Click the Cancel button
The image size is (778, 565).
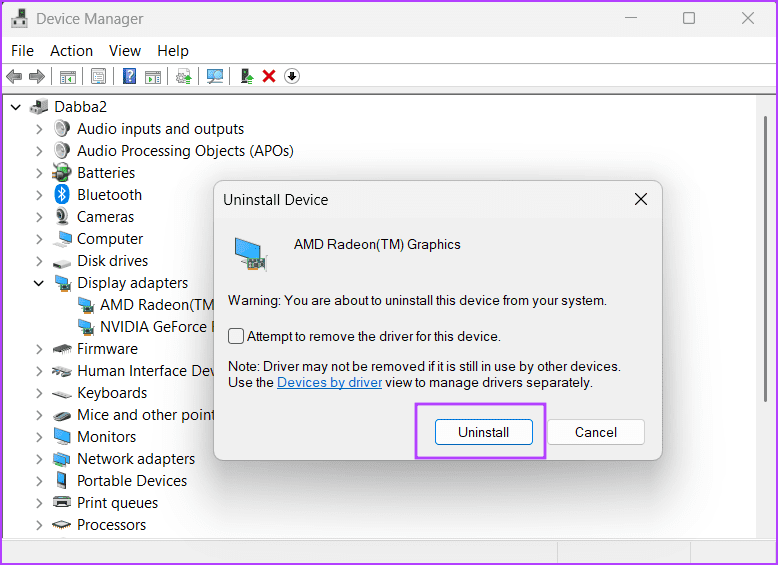[x=596, y=432]
